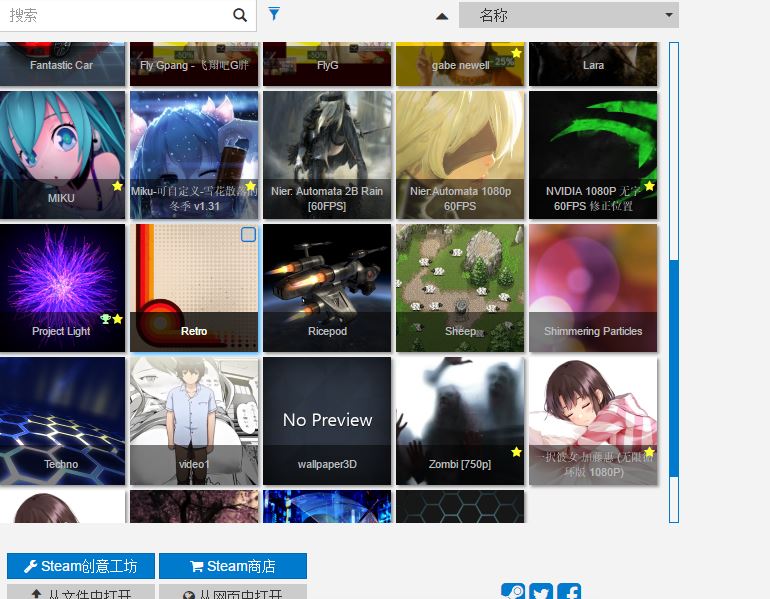Select the Fantastic Car wallpaper
Viewport: 770px width, 599px height.
click(x=61, y=64)
